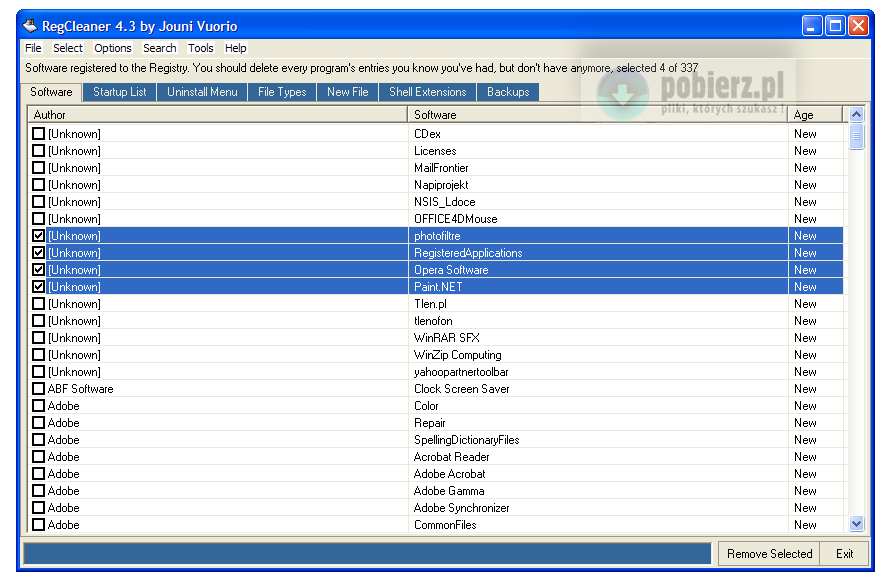Image resolution: width=882 pixels, height=588 pixels.
Task: Switch to the File Types tab
Action: pyautogui.click(x=282, y=92)
